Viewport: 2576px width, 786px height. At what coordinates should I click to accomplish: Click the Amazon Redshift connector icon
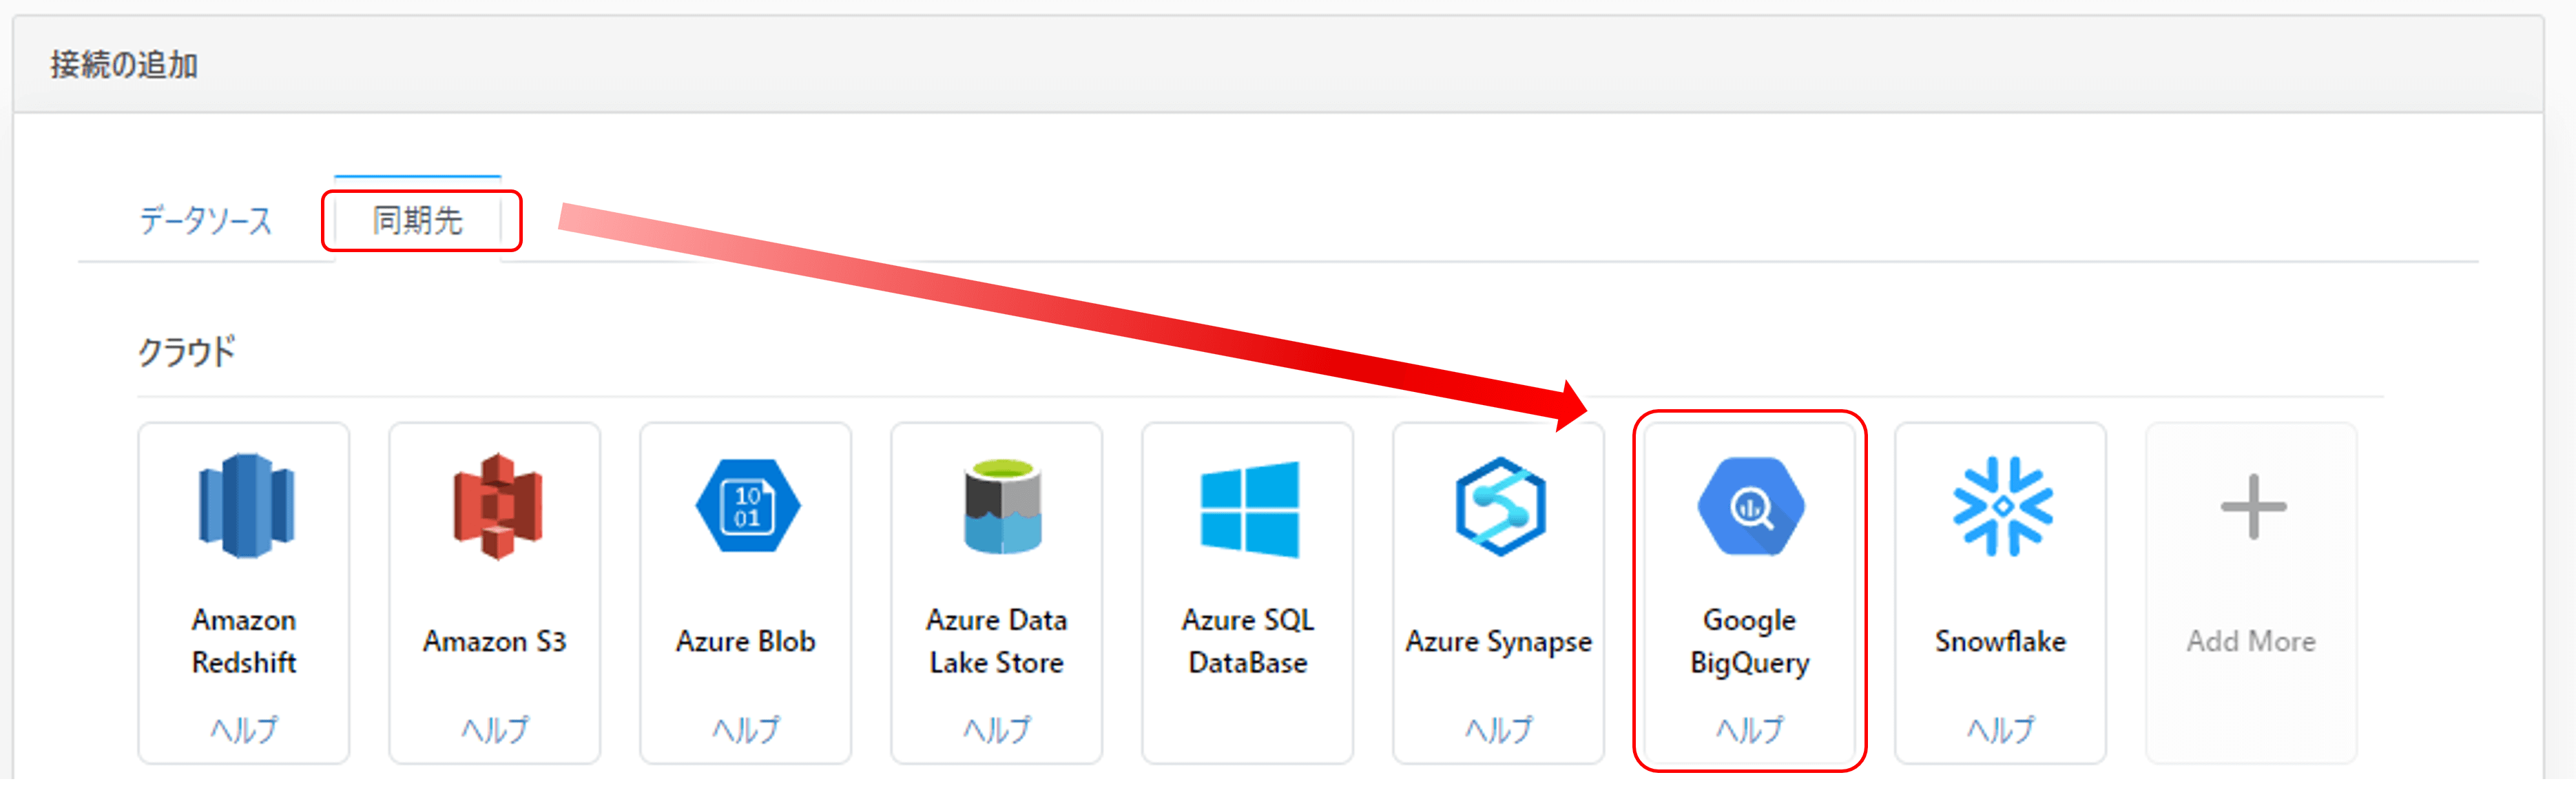pos(245,505)
